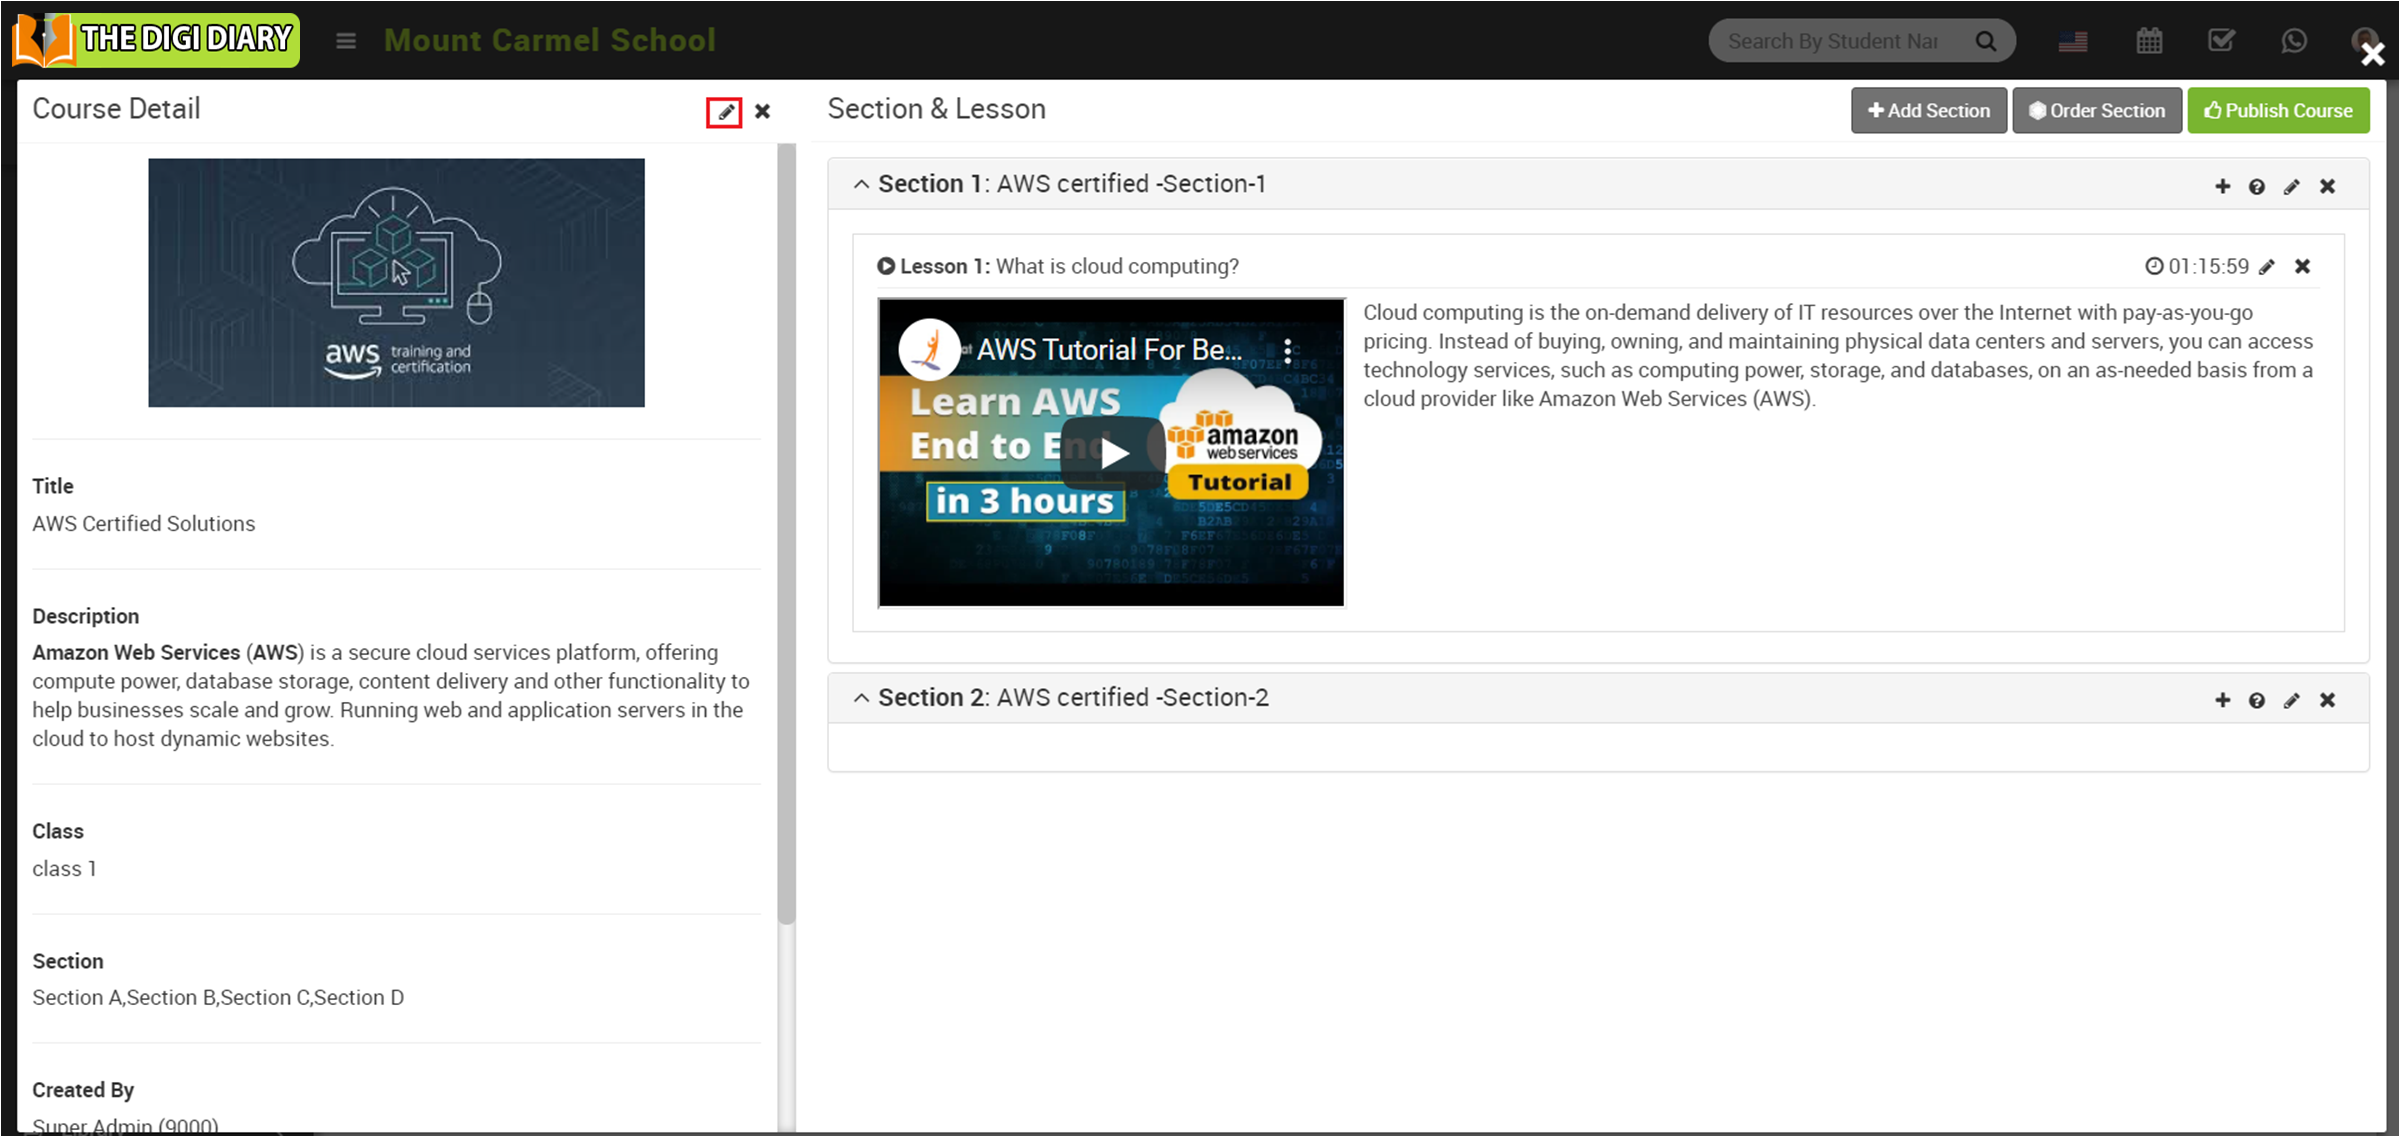
Task: Open the question mark icon in Section 1
Action: click(x=2257, y=187)
